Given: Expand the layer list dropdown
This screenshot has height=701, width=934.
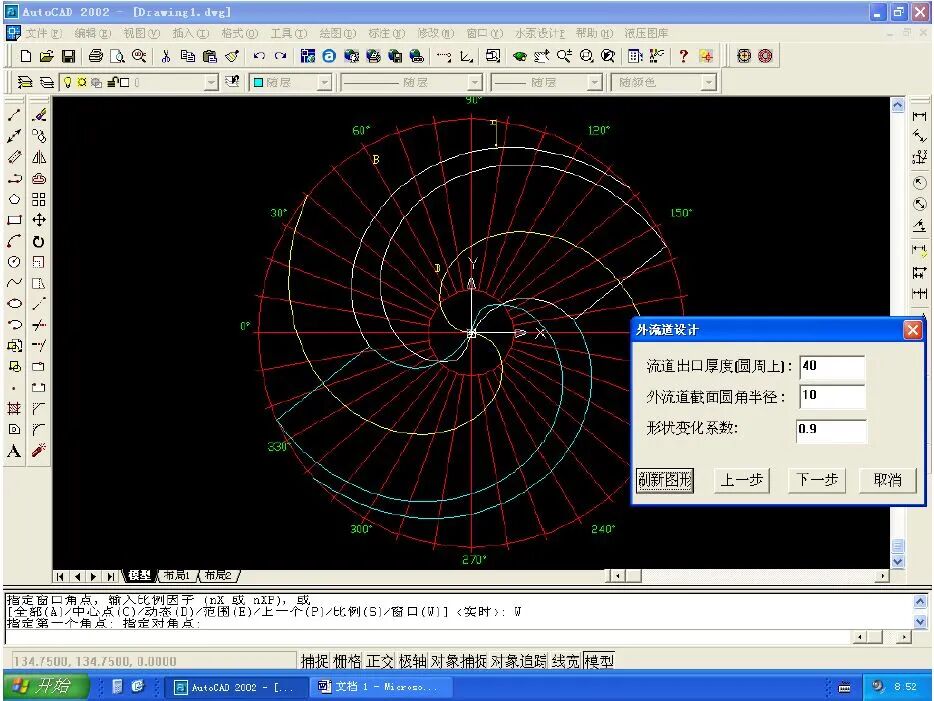Looking at the screenshot, I should point(211,82).
